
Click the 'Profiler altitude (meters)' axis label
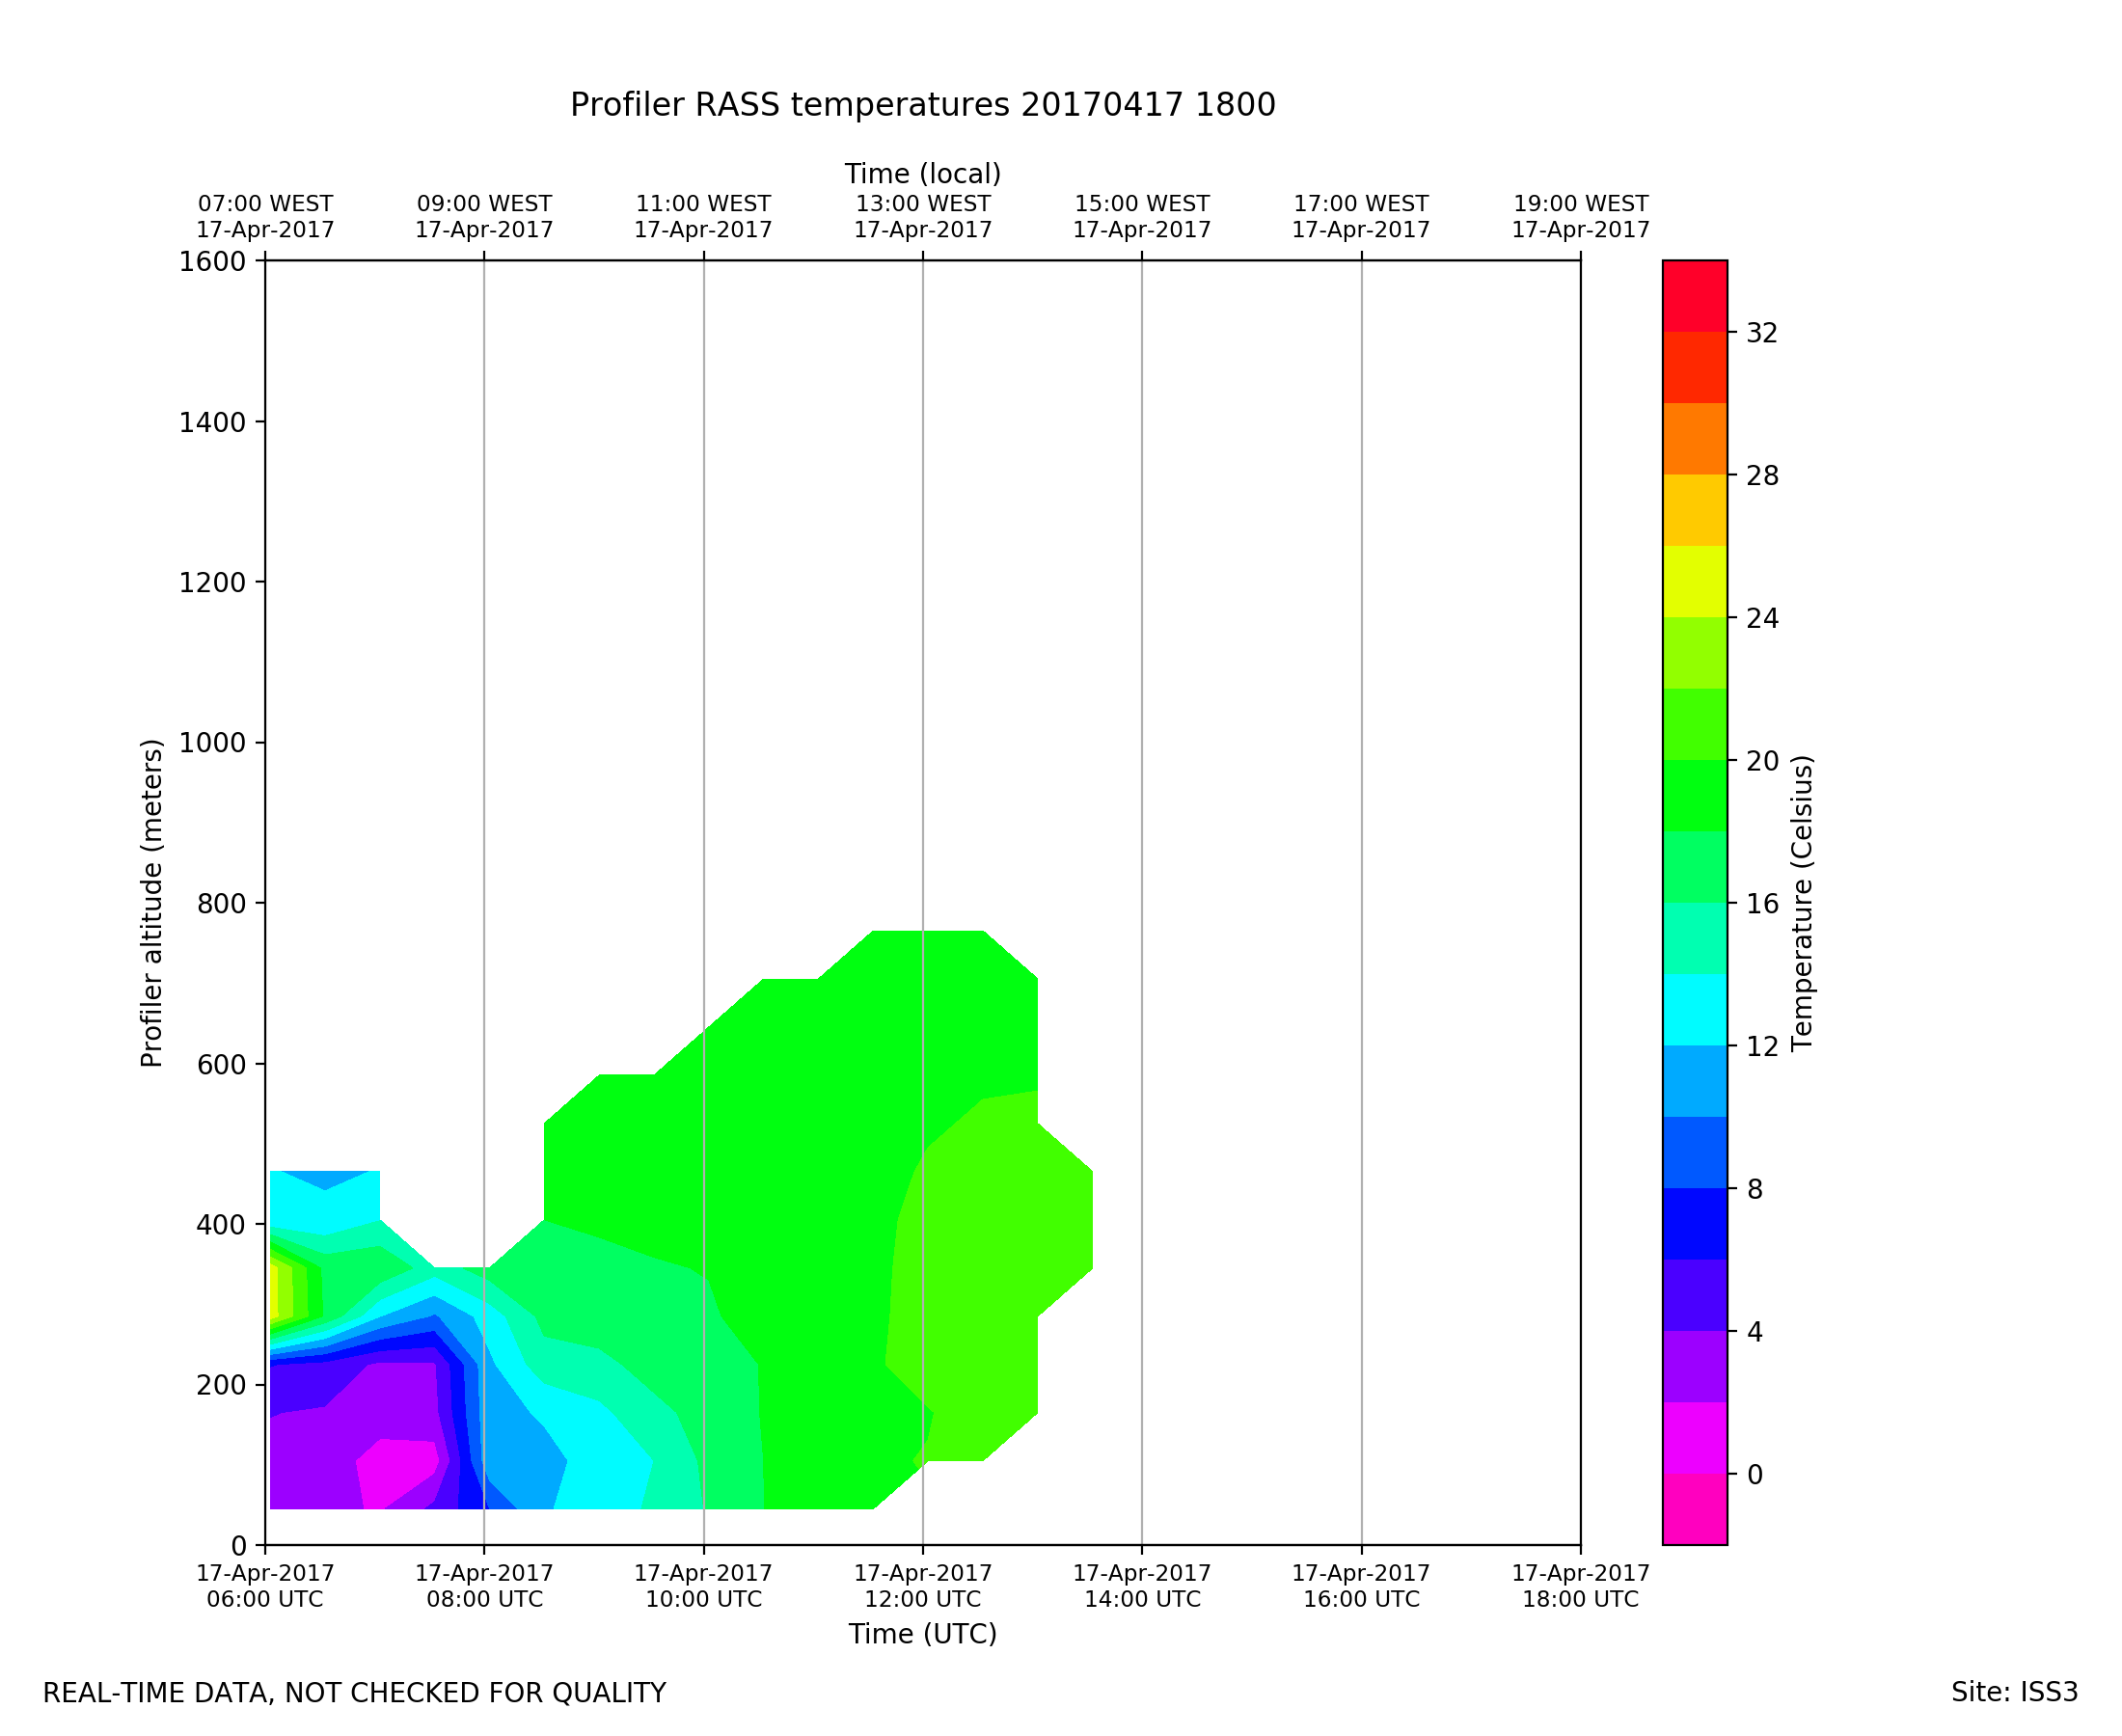[151, 902]
